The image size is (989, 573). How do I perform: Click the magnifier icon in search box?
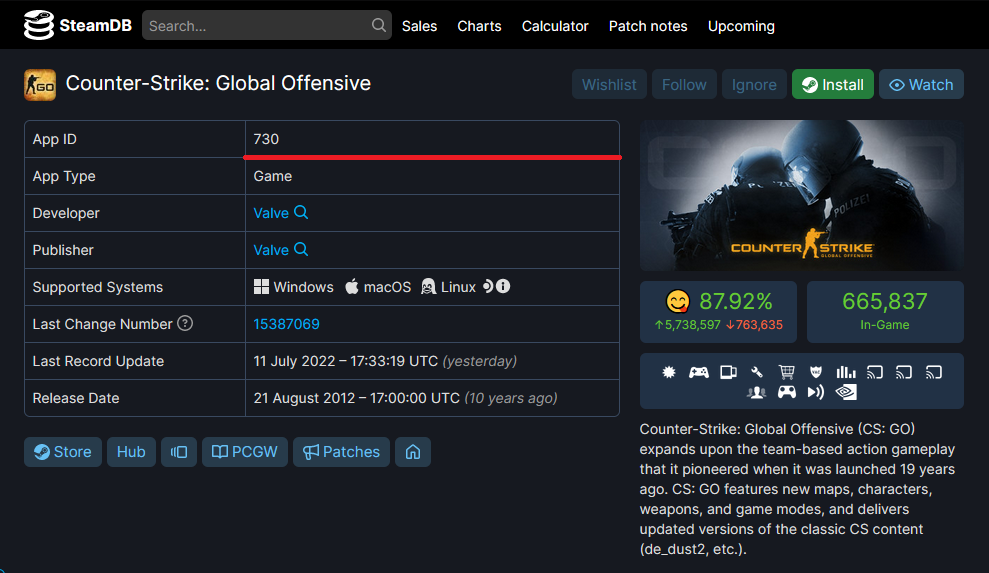point(378,25)
